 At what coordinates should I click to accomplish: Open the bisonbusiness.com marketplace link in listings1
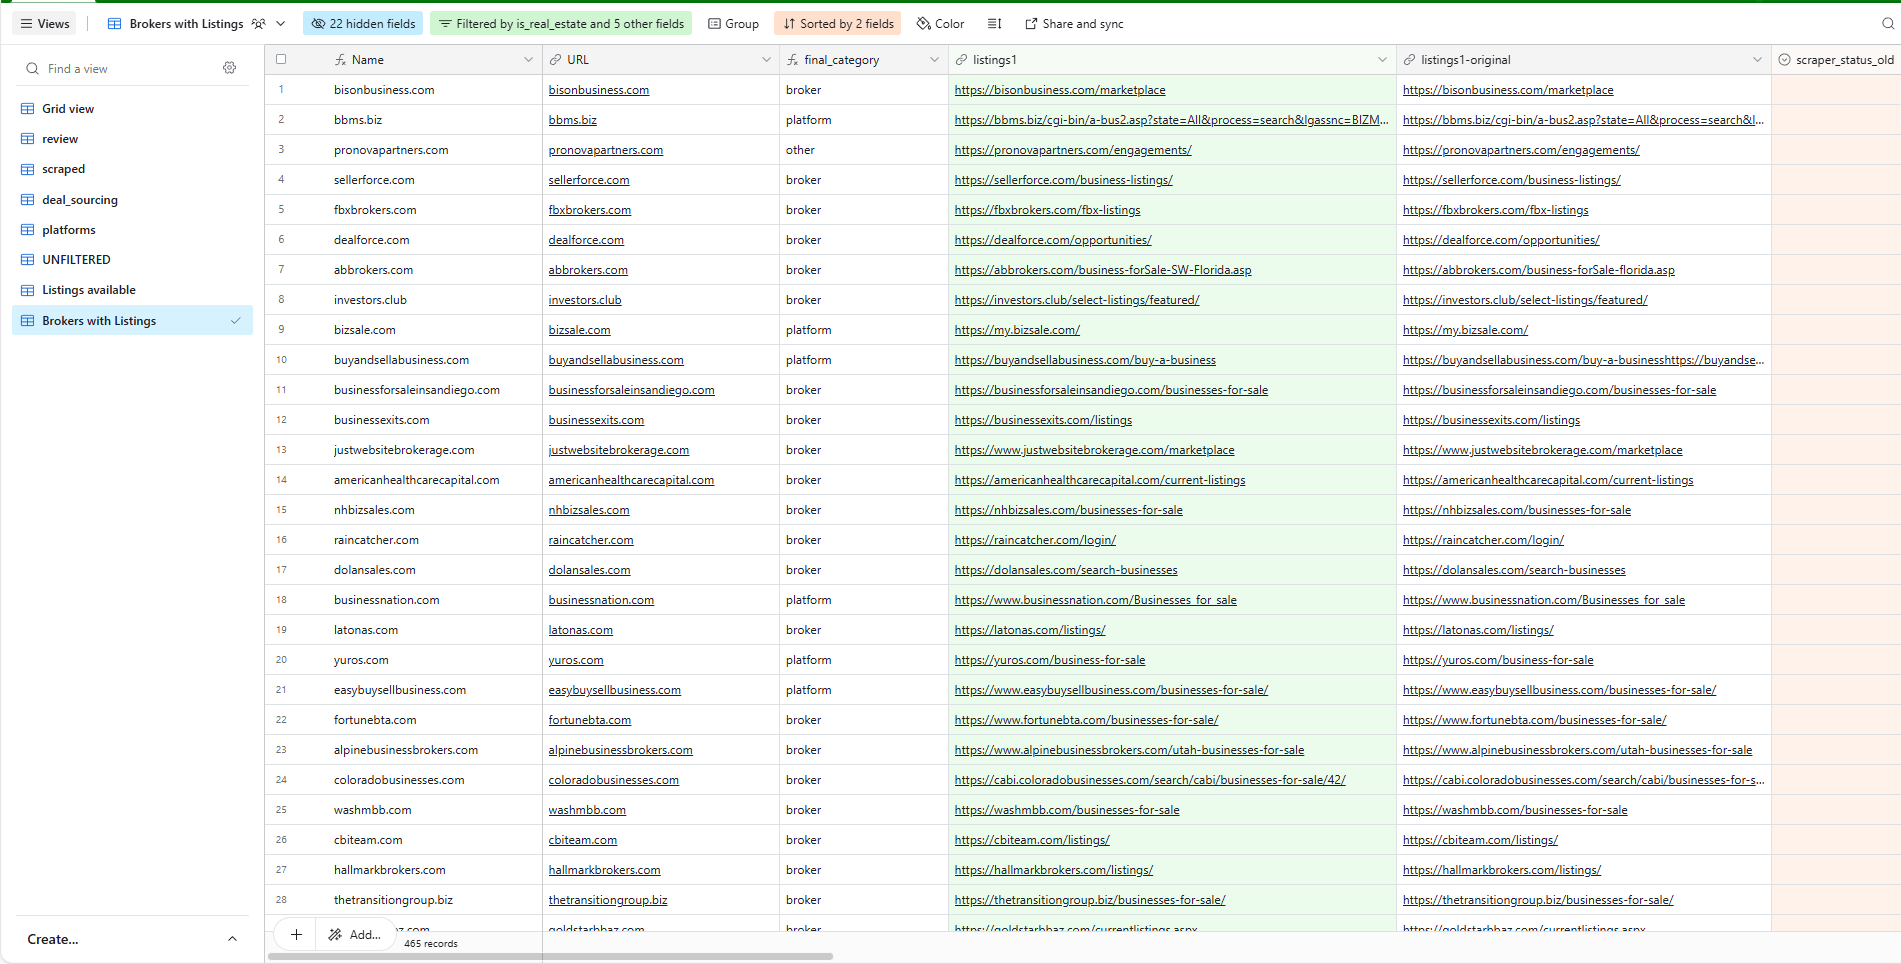click(1060, 90)
